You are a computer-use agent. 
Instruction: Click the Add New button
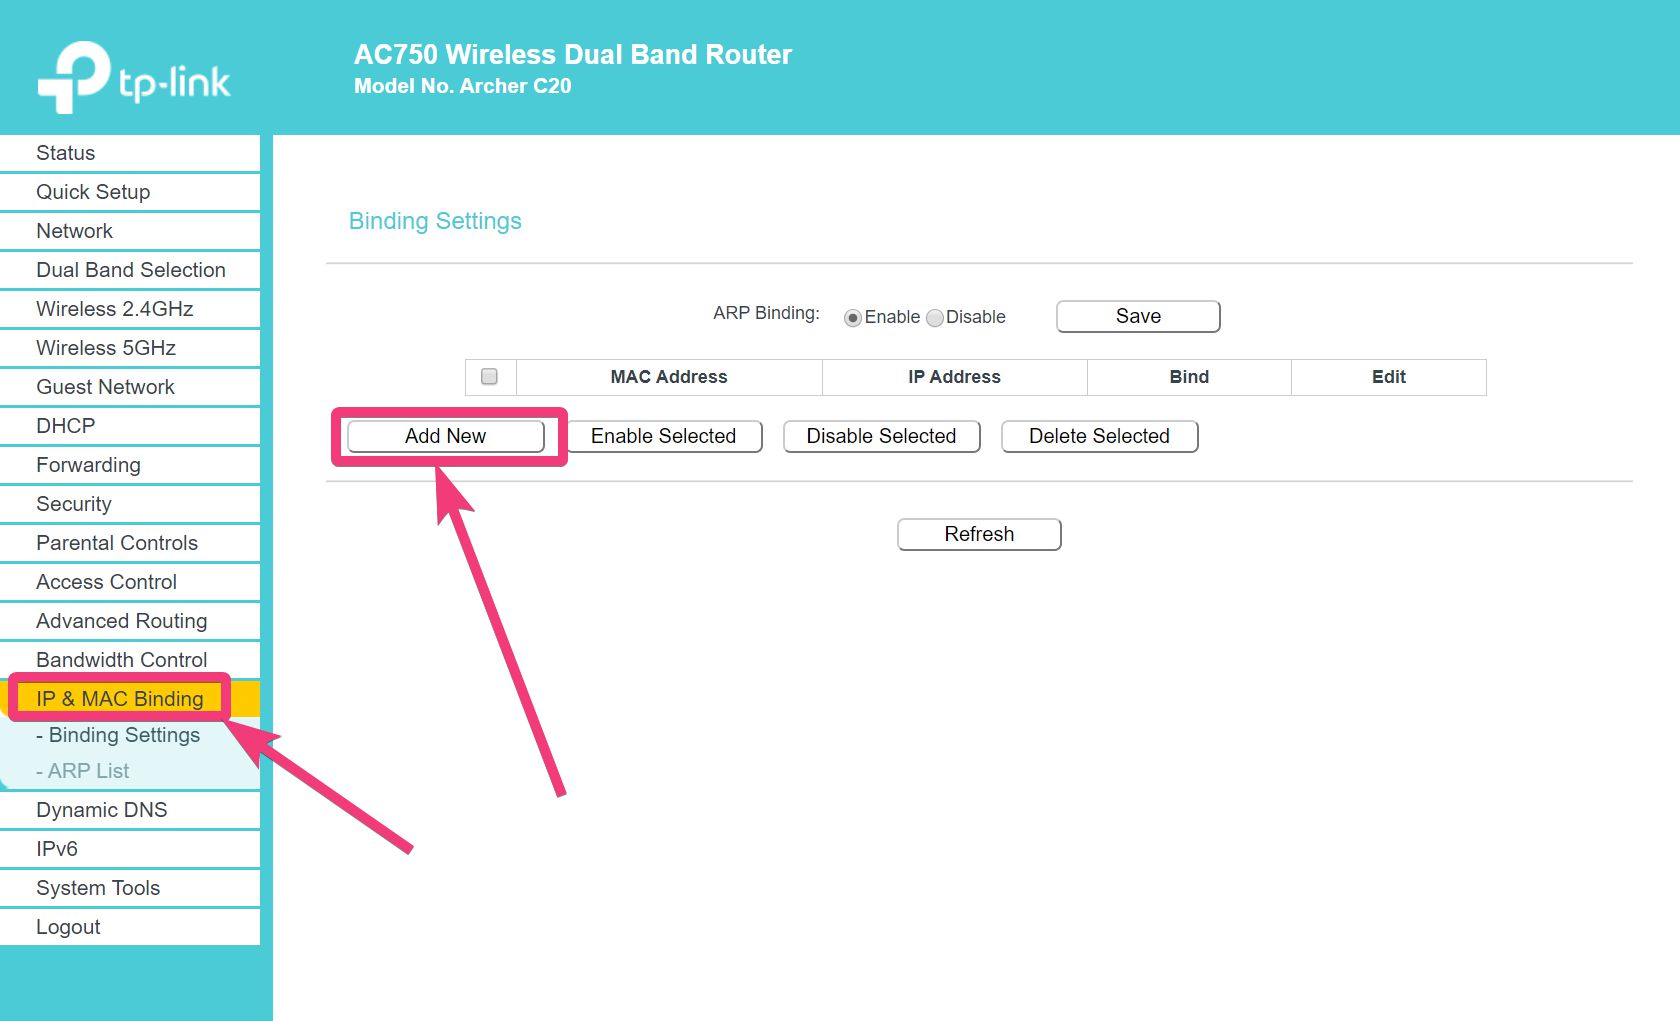tap(445, 436)
